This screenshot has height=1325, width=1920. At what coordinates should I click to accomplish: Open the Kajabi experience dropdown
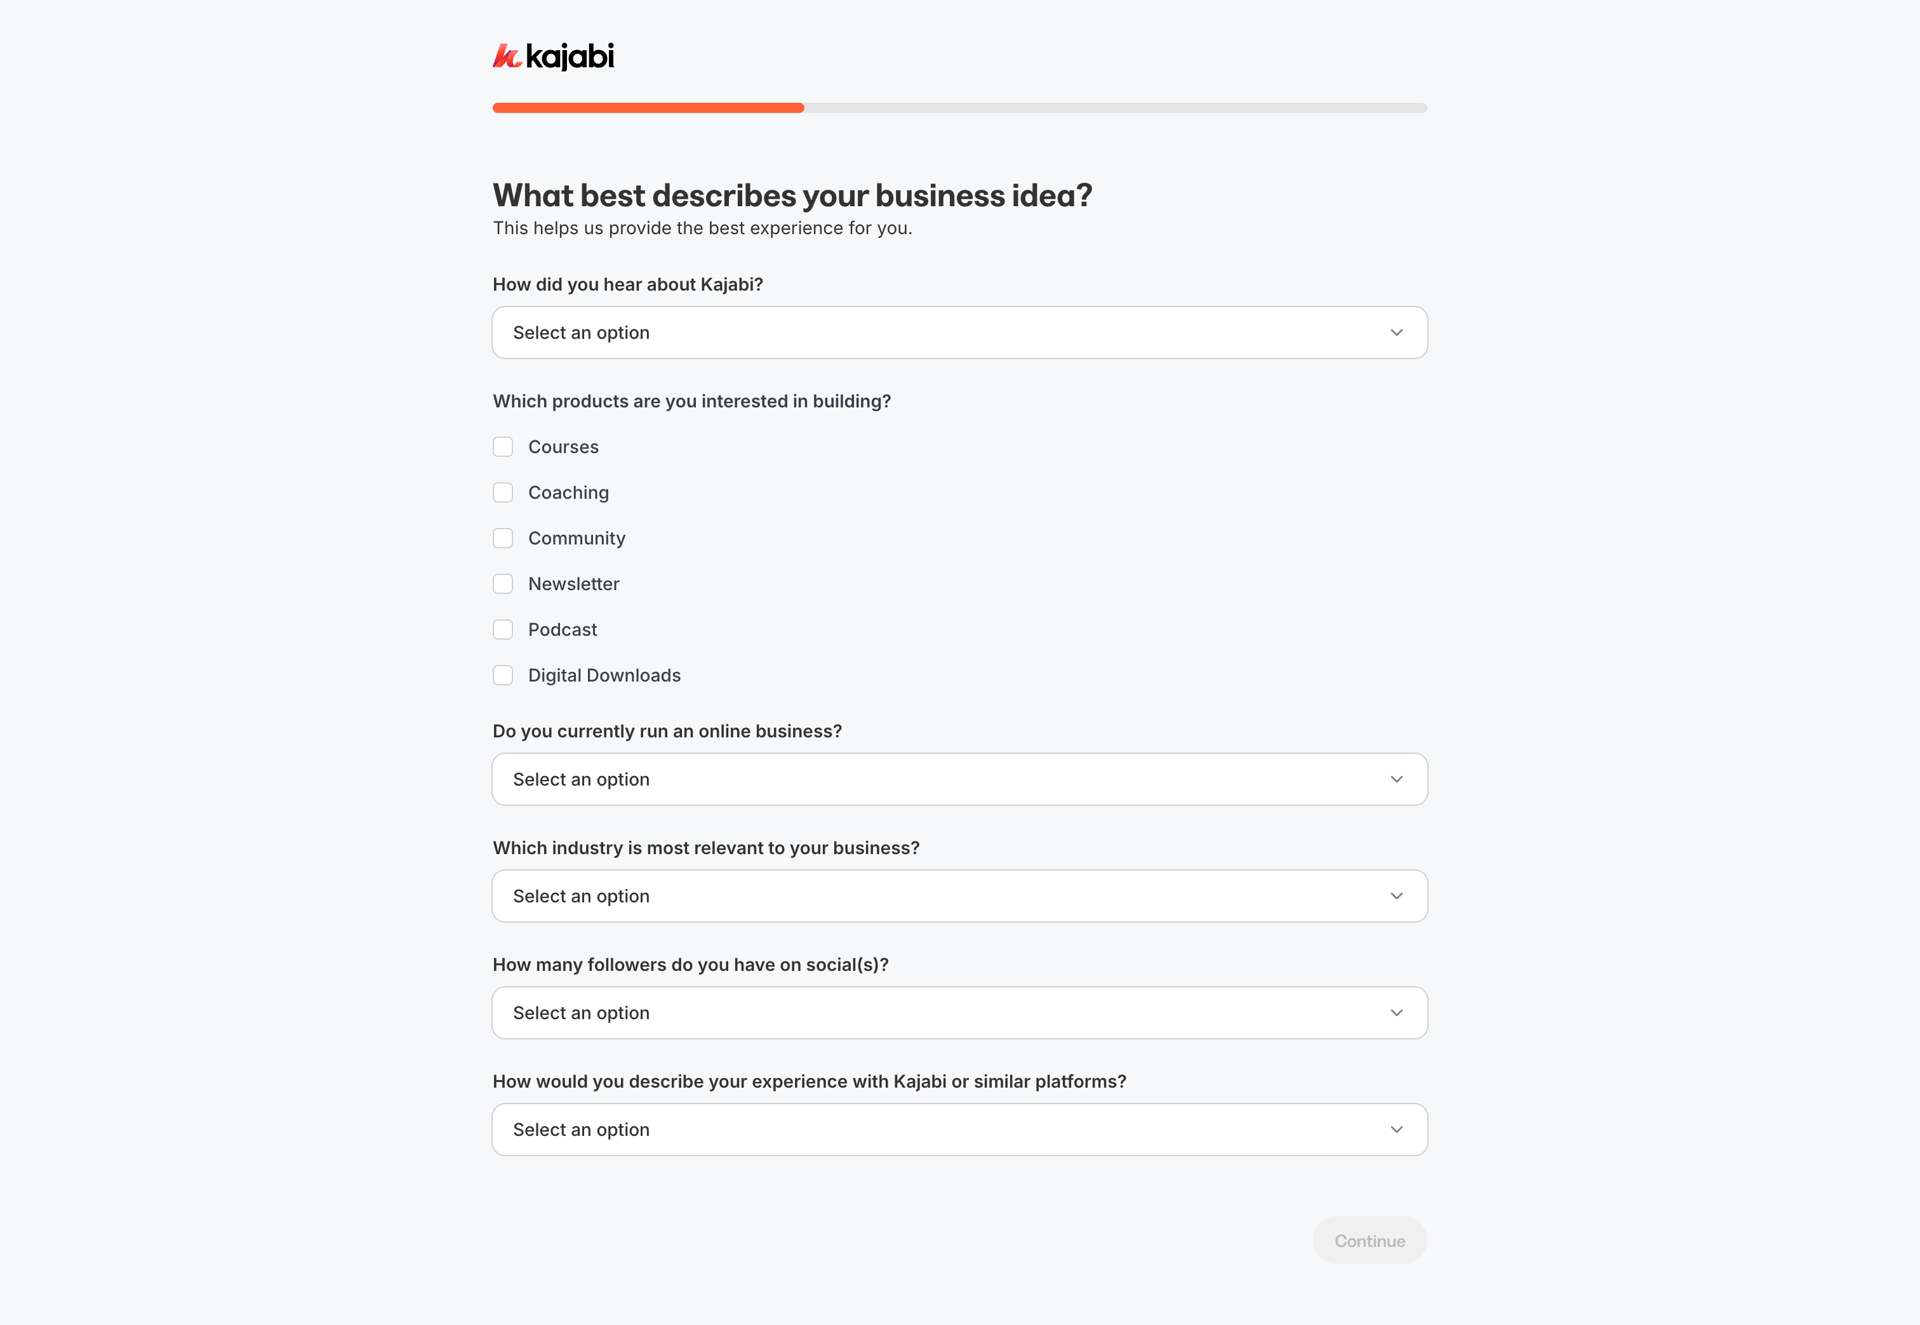pyautogui.click(x=959, y=1129)
